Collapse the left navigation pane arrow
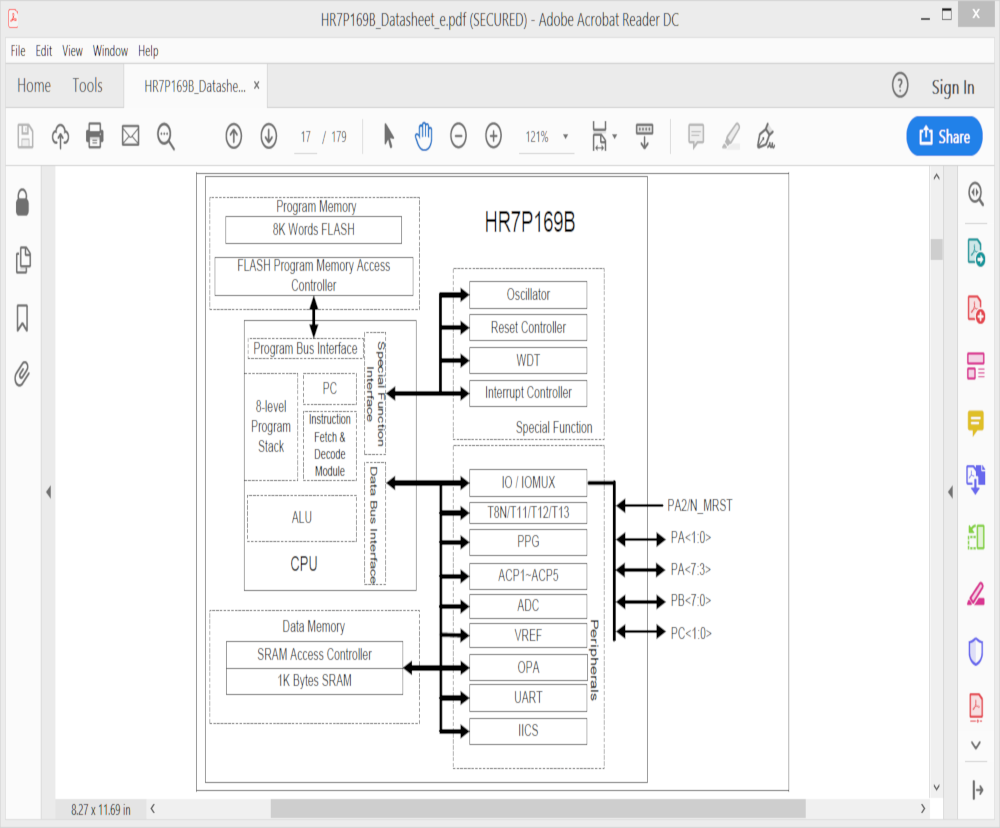 (x=48, y=492)
